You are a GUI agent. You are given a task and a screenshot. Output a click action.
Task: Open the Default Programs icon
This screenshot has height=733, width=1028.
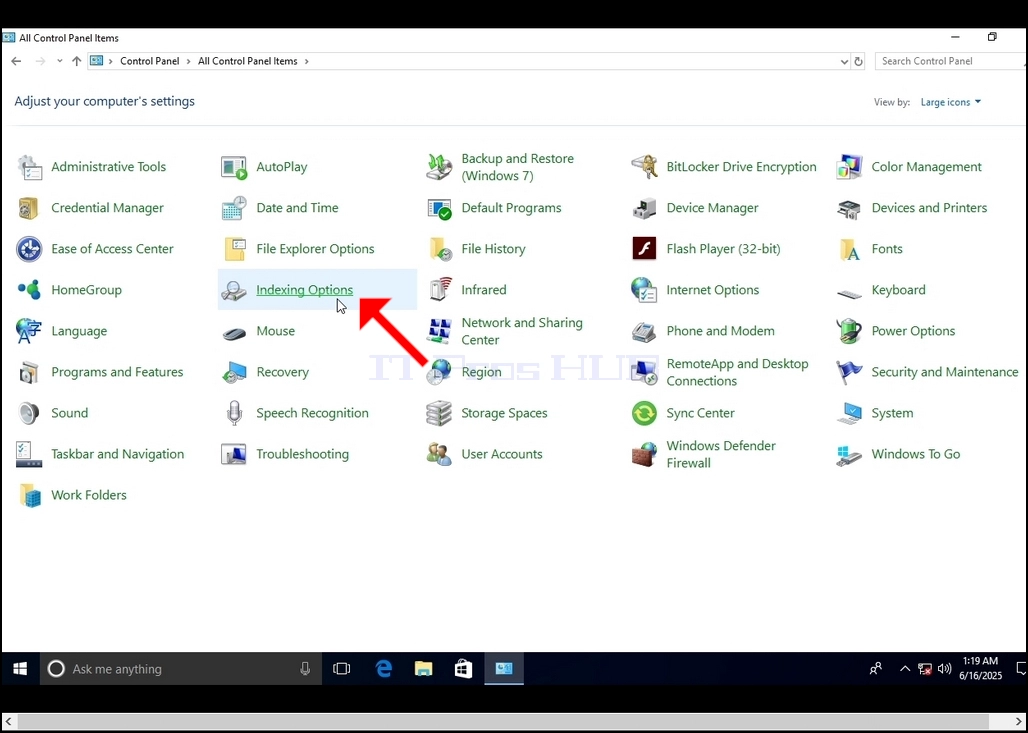point(439,208)
